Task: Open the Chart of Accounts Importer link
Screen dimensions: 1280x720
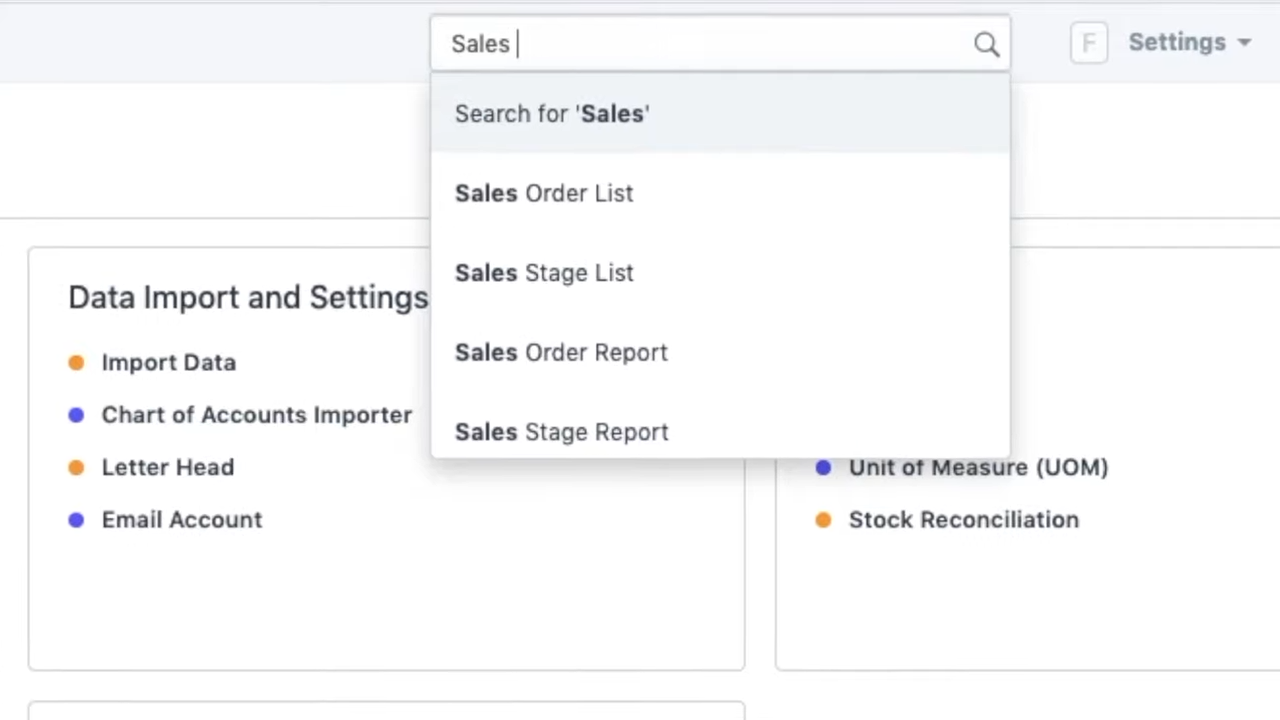Action: 257,415
